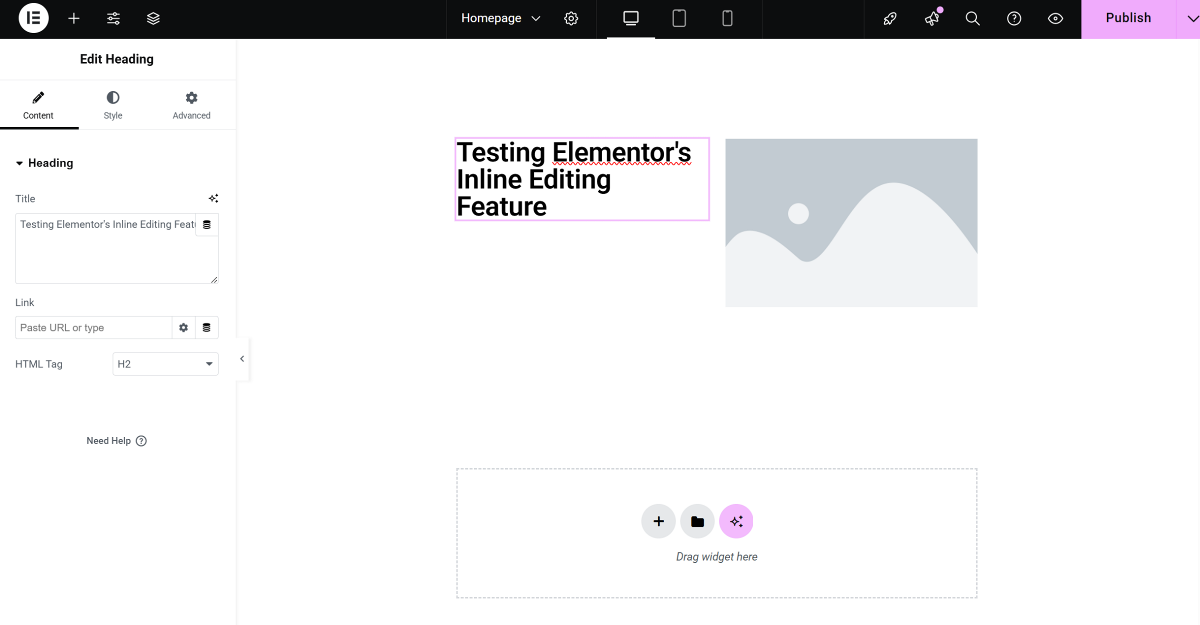Screen dimensions: 1200x625
Task: Click the Elementor logo icon
Action: pos(33,18)
